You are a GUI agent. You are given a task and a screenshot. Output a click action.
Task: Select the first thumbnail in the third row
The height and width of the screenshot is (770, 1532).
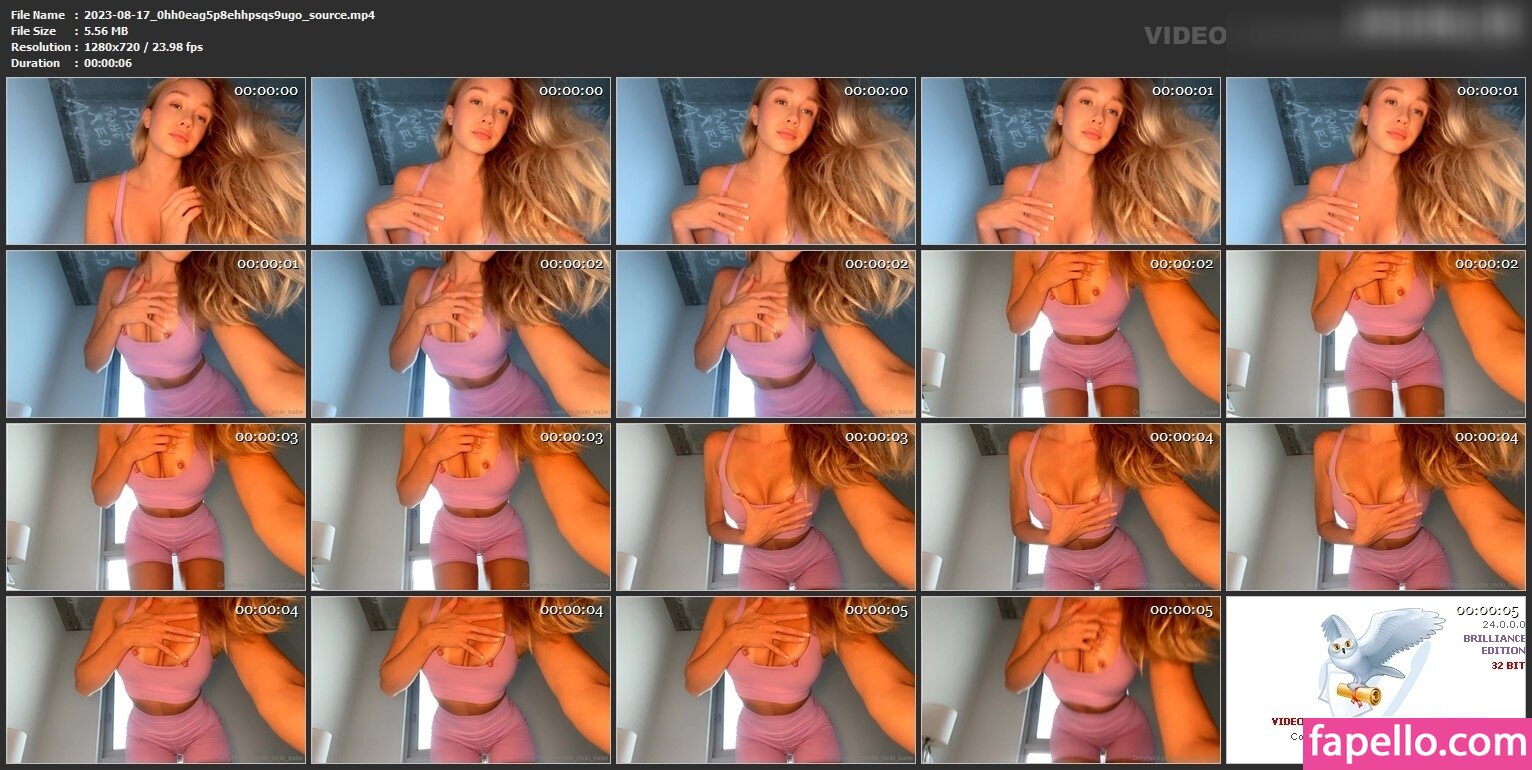(x=155, y=507)
